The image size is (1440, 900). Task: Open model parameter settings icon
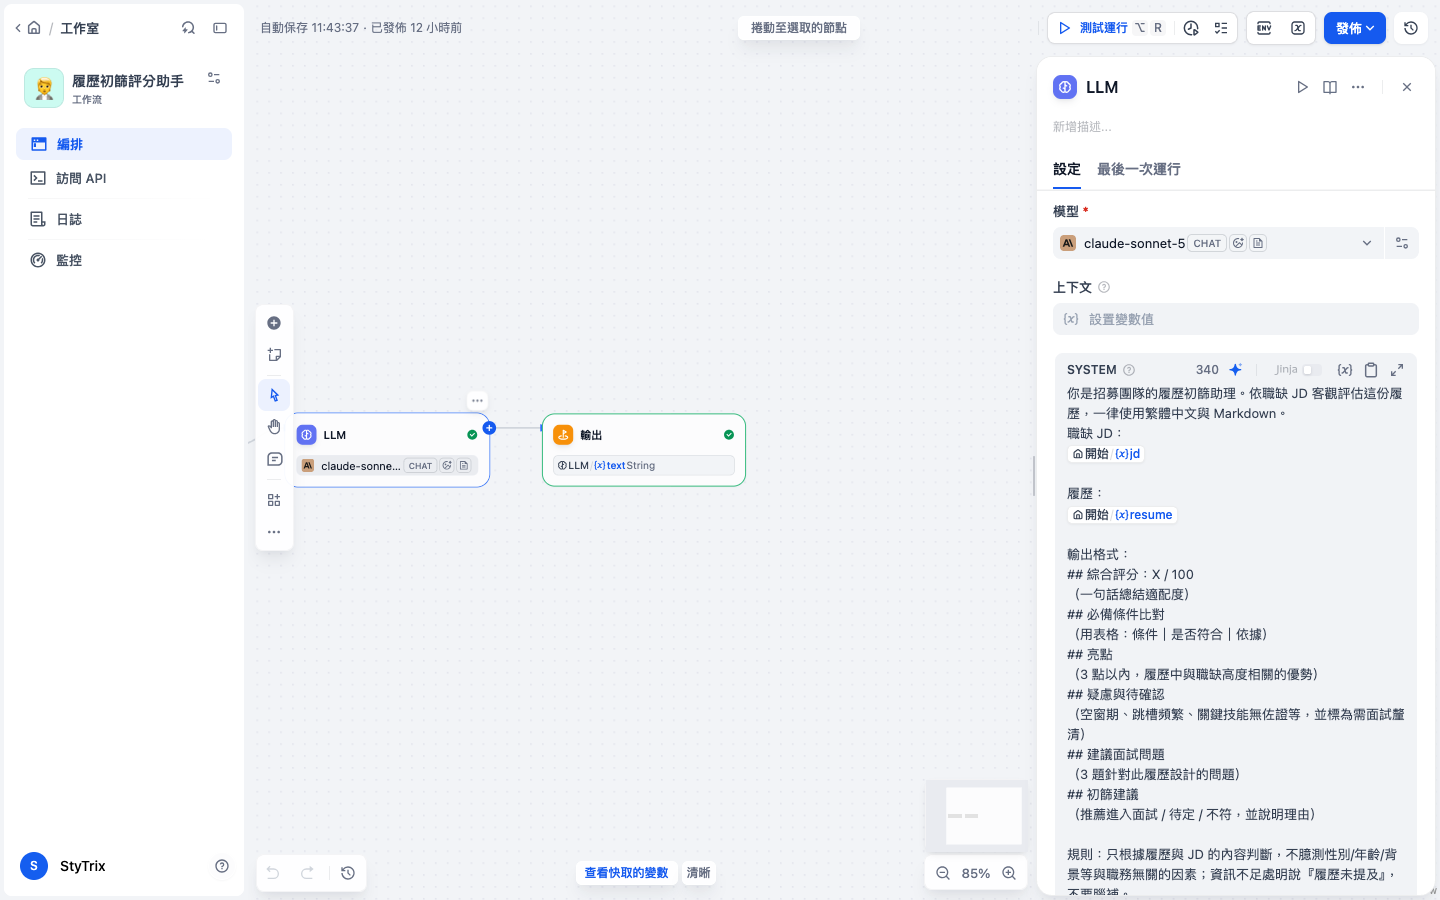tap(1402, 243)
